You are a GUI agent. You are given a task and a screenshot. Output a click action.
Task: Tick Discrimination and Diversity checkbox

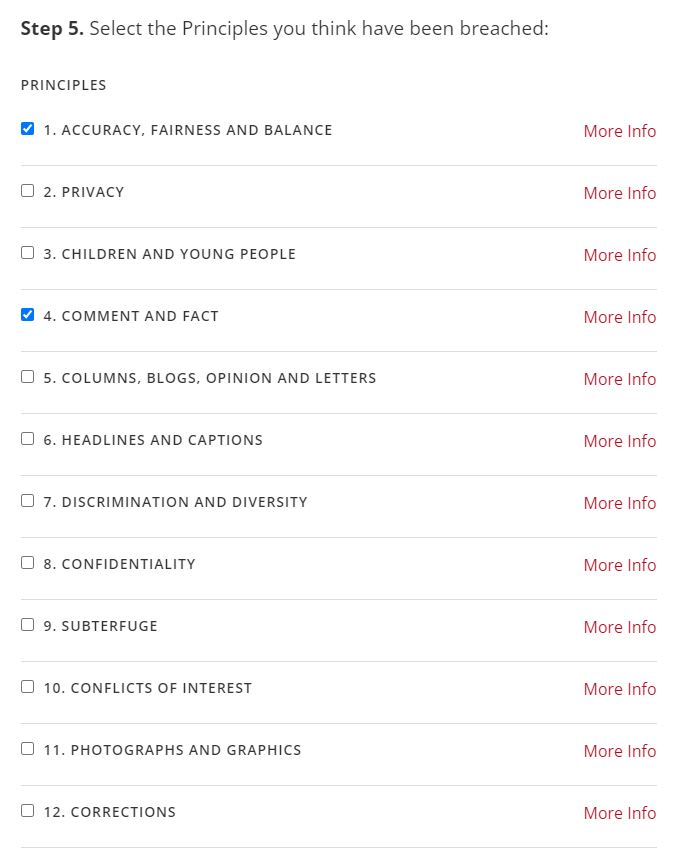coord(27,500)
